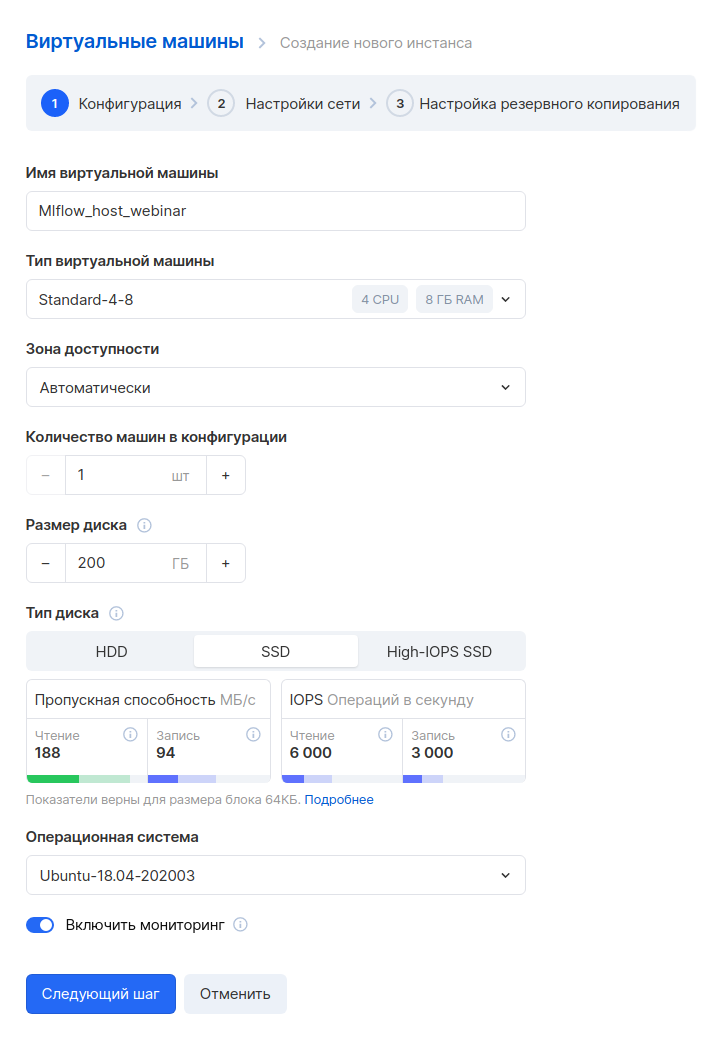Click info icon for IOPS Чтение 6 000

[385, 734]
